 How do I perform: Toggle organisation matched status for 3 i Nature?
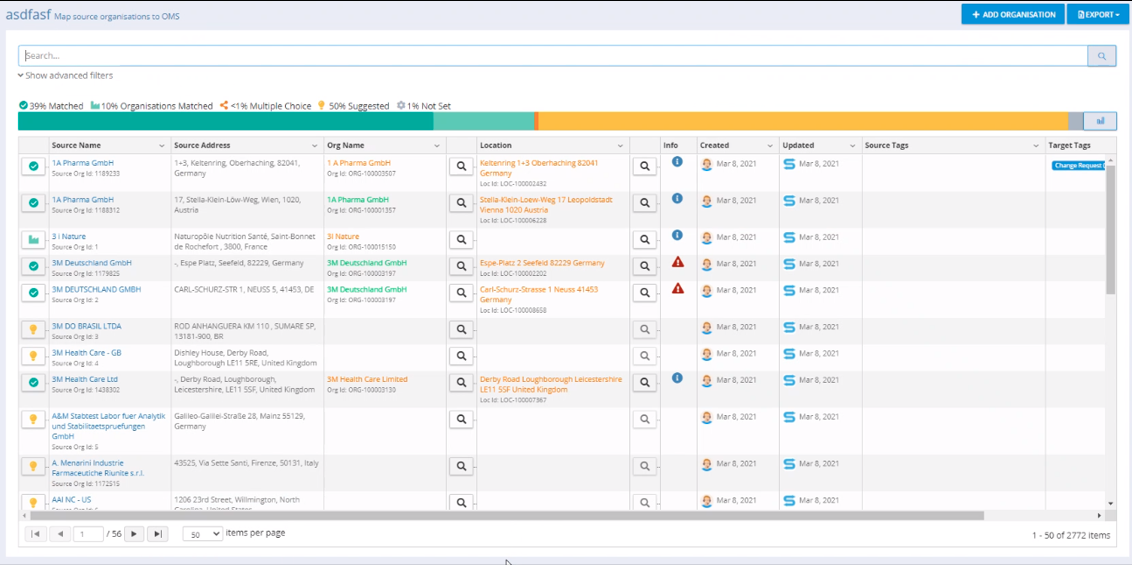33,240
